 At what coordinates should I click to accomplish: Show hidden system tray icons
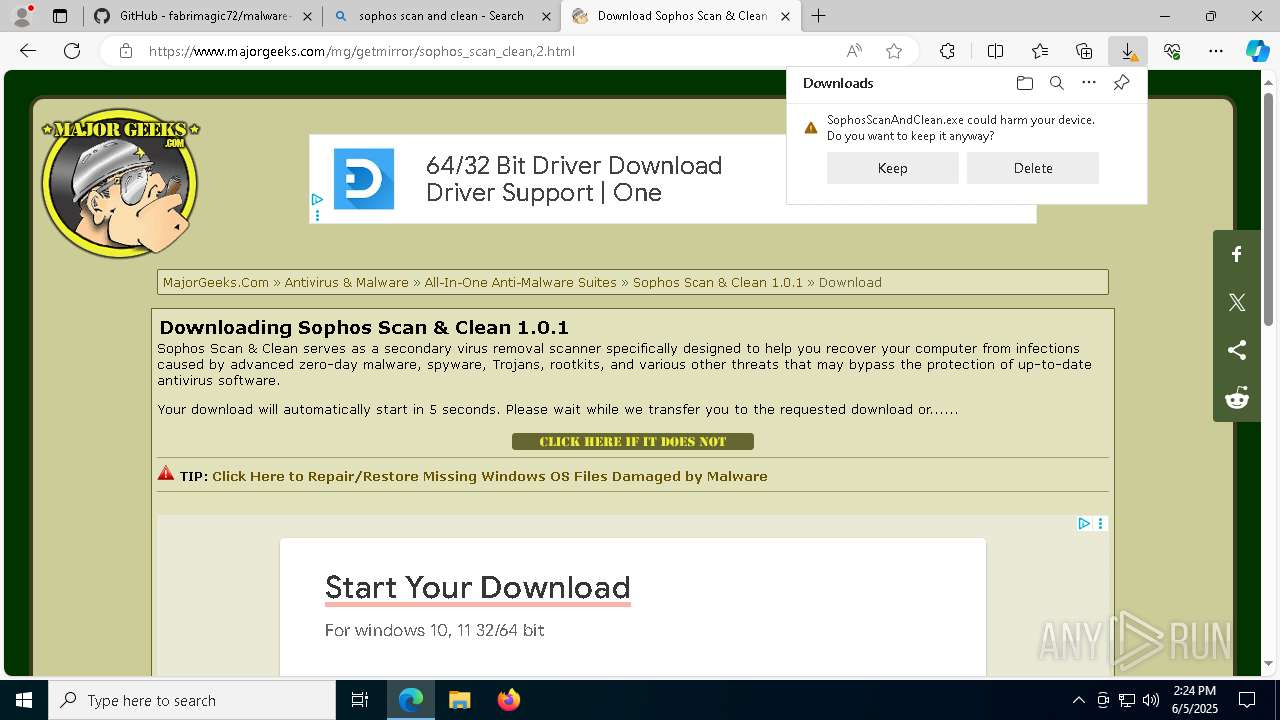[x=1078, y=700]
